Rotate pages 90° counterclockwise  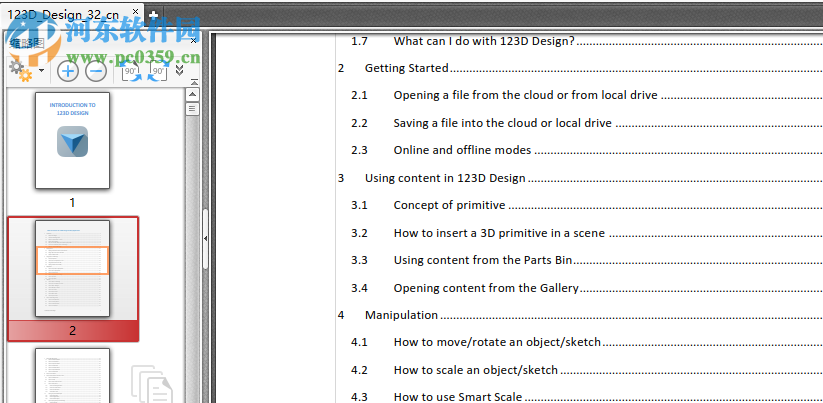point(131,71)
